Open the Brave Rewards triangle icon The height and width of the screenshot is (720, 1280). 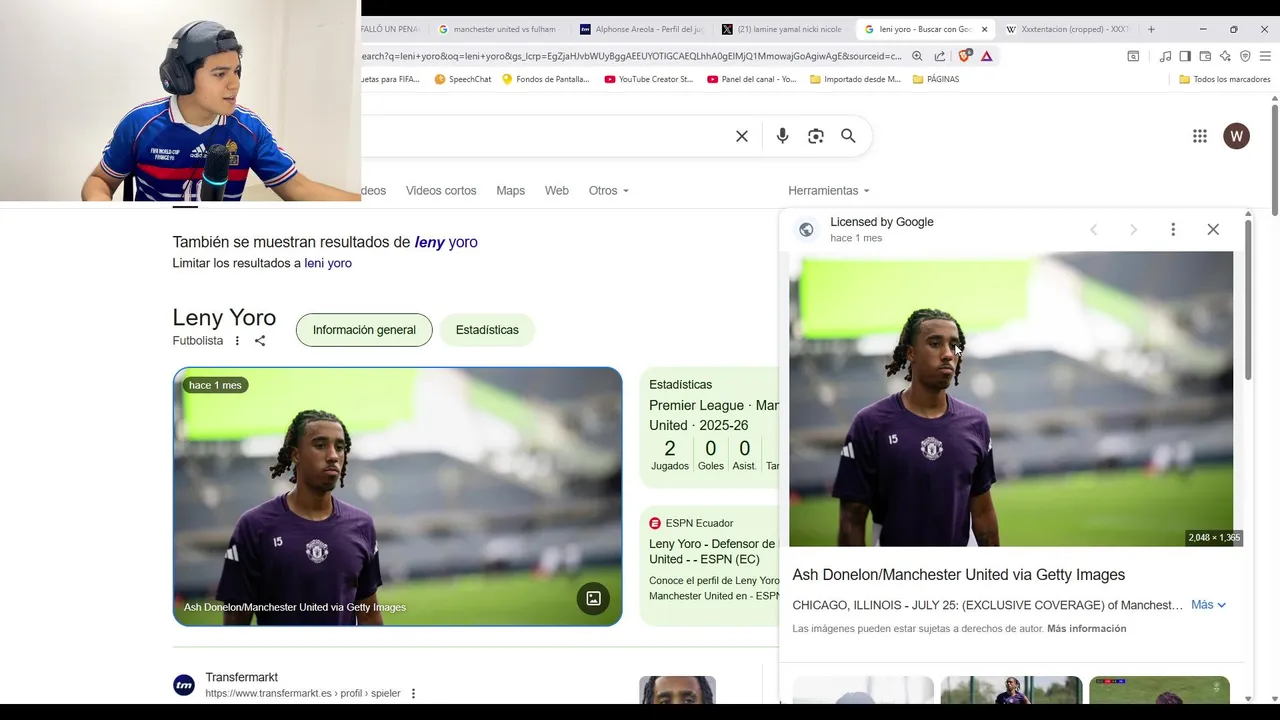click(987, 56)
